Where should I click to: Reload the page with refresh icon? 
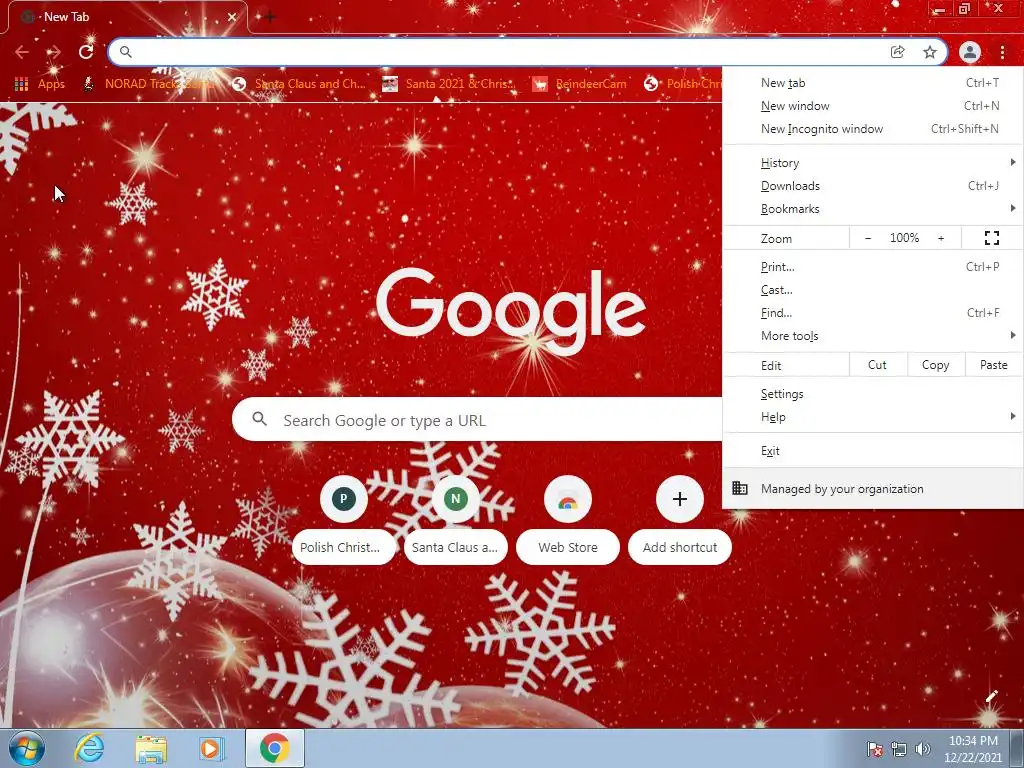(86, 52)
